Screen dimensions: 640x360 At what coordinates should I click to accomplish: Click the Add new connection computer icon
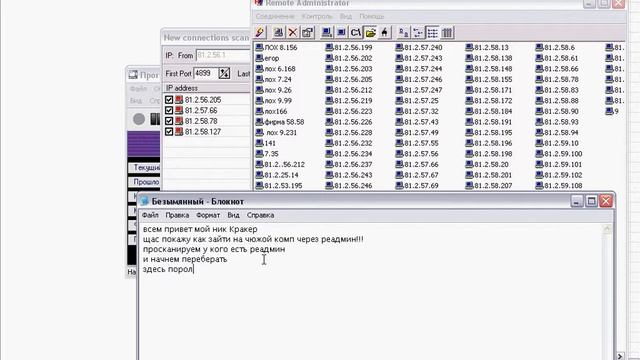pos(278,32)
